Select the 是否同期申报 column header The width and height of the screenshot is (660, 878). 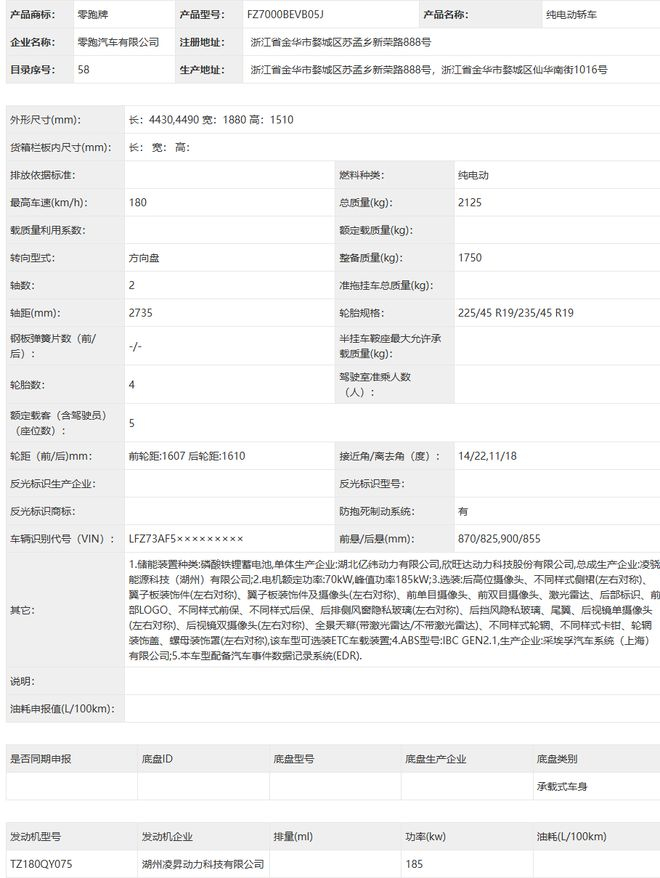pyautogui.click(x=41, y=759)
